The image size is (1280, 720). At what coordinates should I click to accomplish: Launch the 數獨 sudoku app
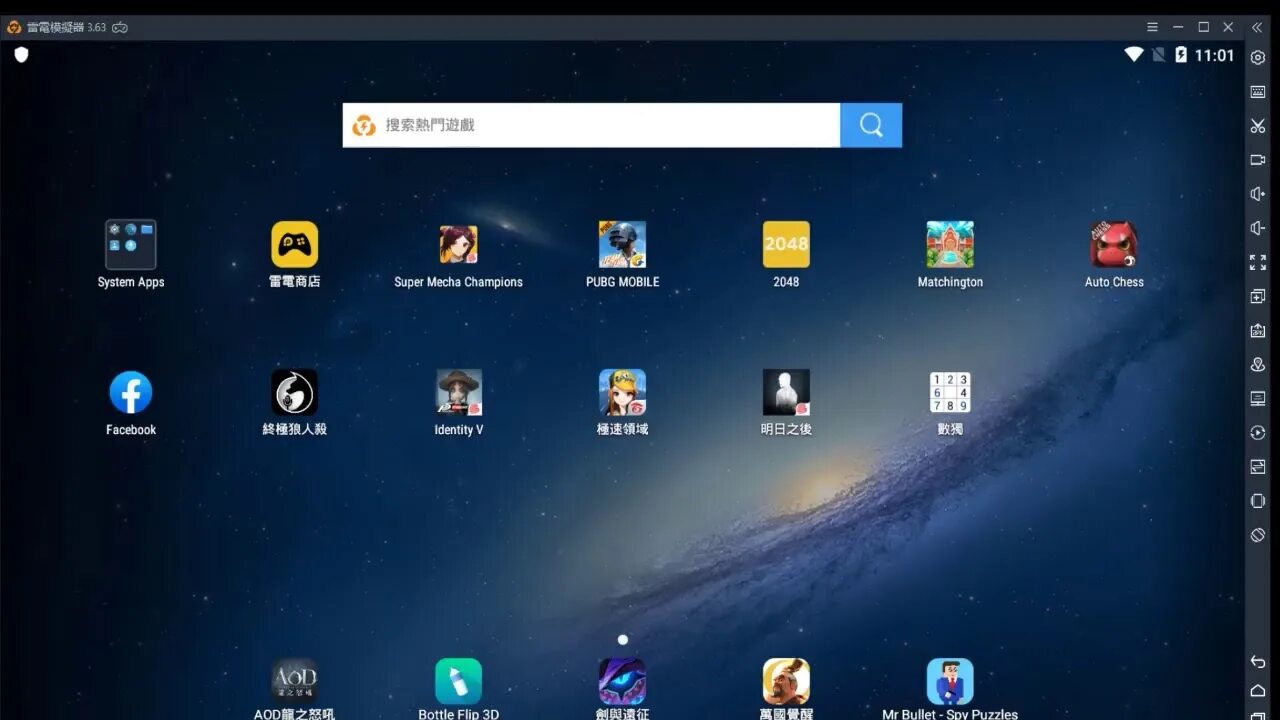[950, 393]
